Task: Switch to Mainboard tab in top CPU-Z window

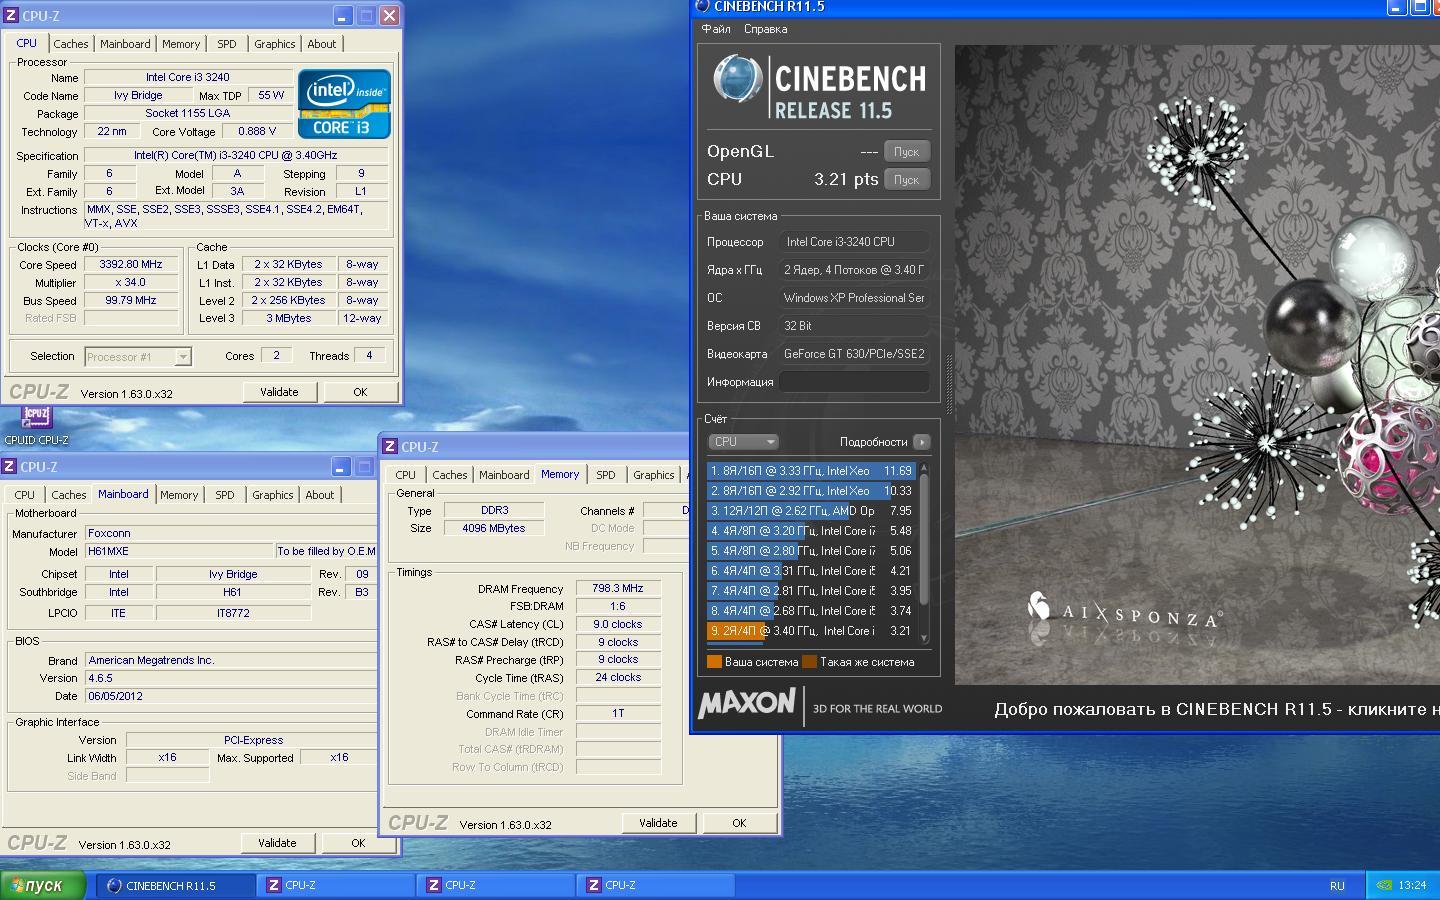Action: [125, 44]
